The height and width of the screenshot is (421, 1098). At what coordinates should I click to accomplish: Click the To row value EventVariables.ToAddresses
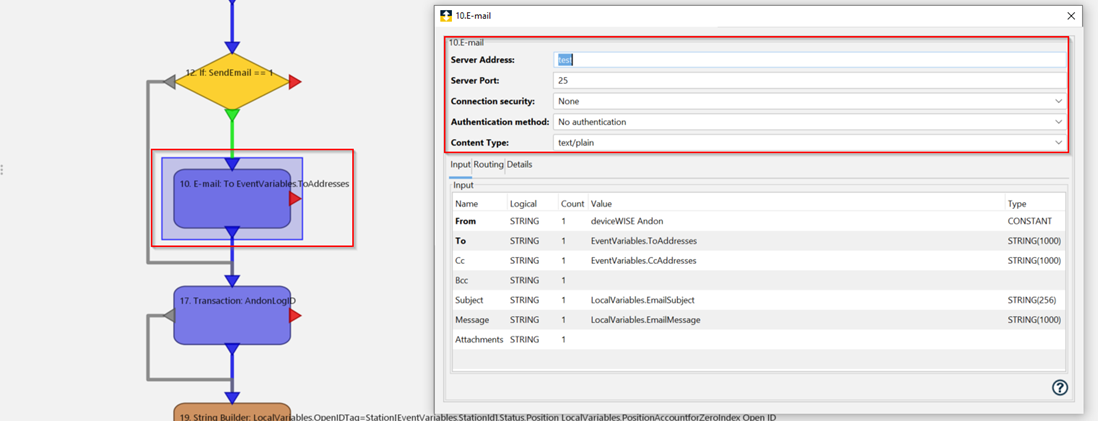pyautogui.click(x=643, y=241)
